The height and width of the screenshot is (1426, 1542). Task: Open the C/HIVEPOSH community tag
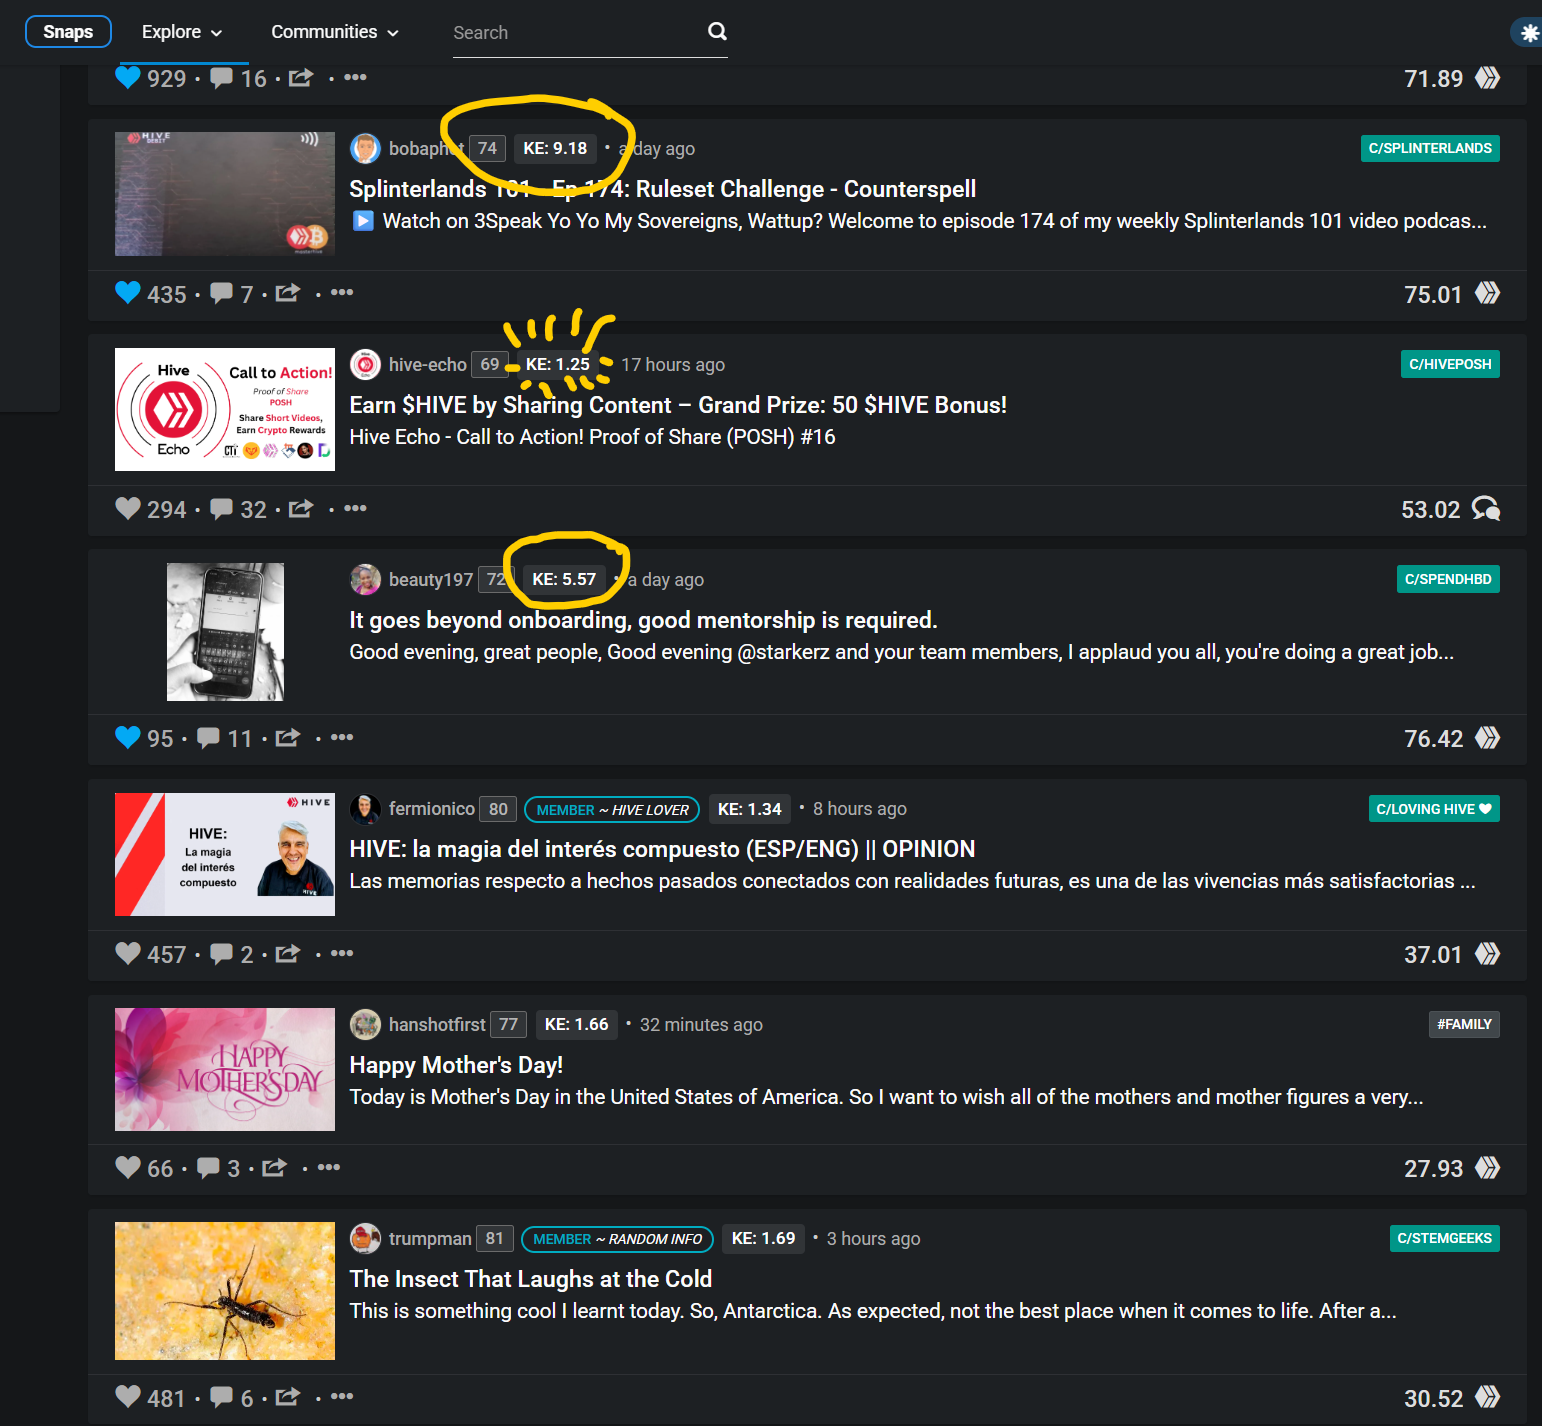(1450, 364)
